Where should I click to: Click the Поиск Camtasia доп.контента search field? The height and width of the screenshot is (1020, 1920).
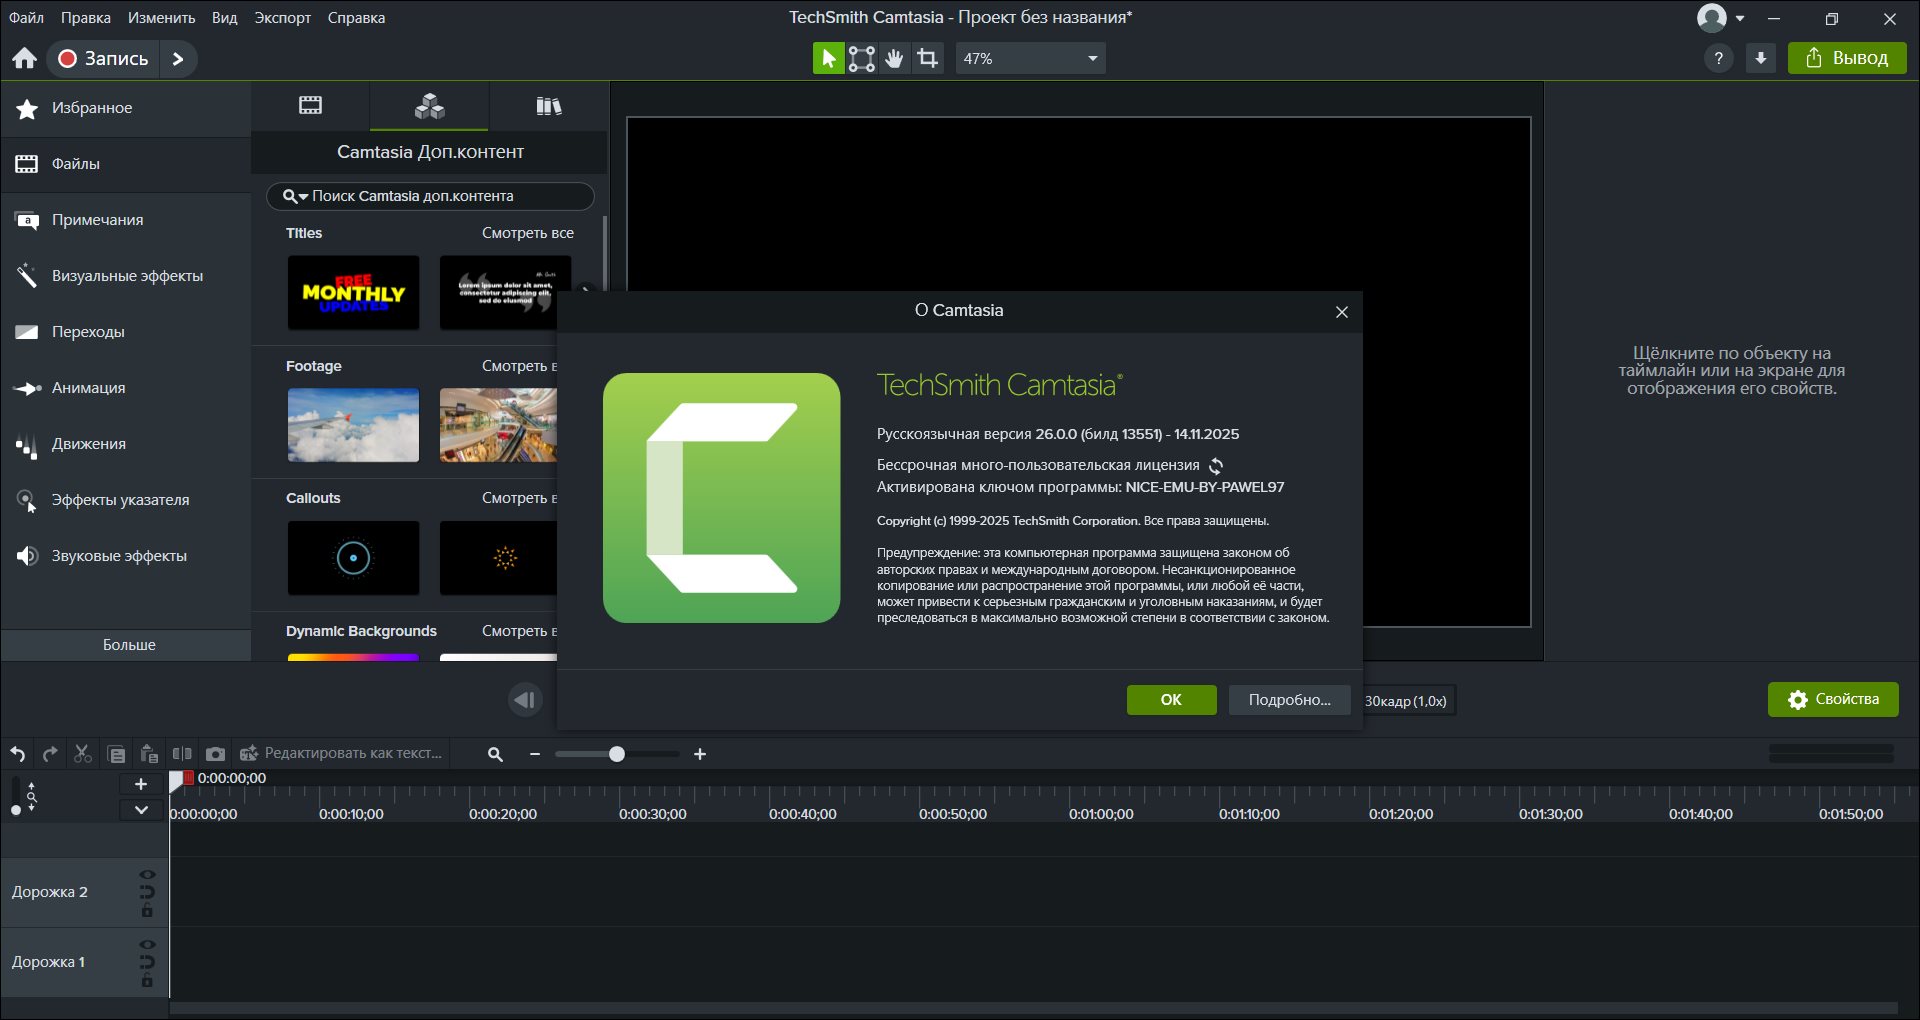coord(440,196)
